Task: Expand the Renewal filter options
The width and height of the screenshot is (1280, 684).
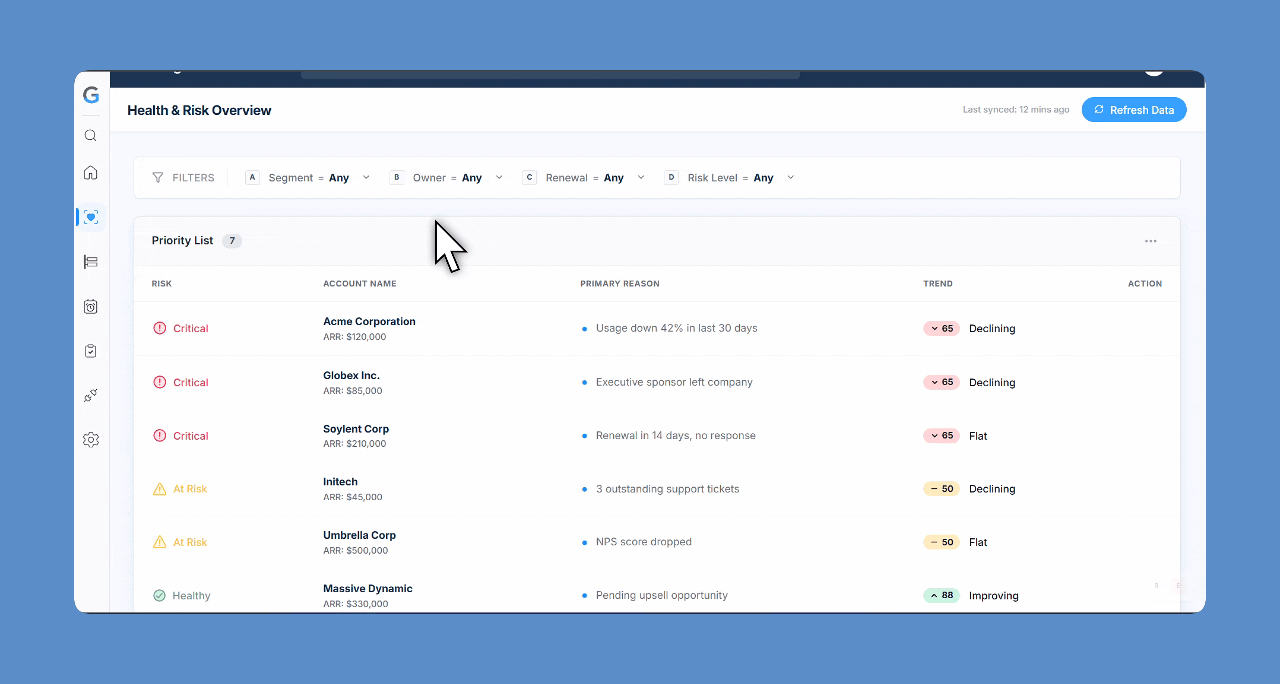Action: coord(641,177)
